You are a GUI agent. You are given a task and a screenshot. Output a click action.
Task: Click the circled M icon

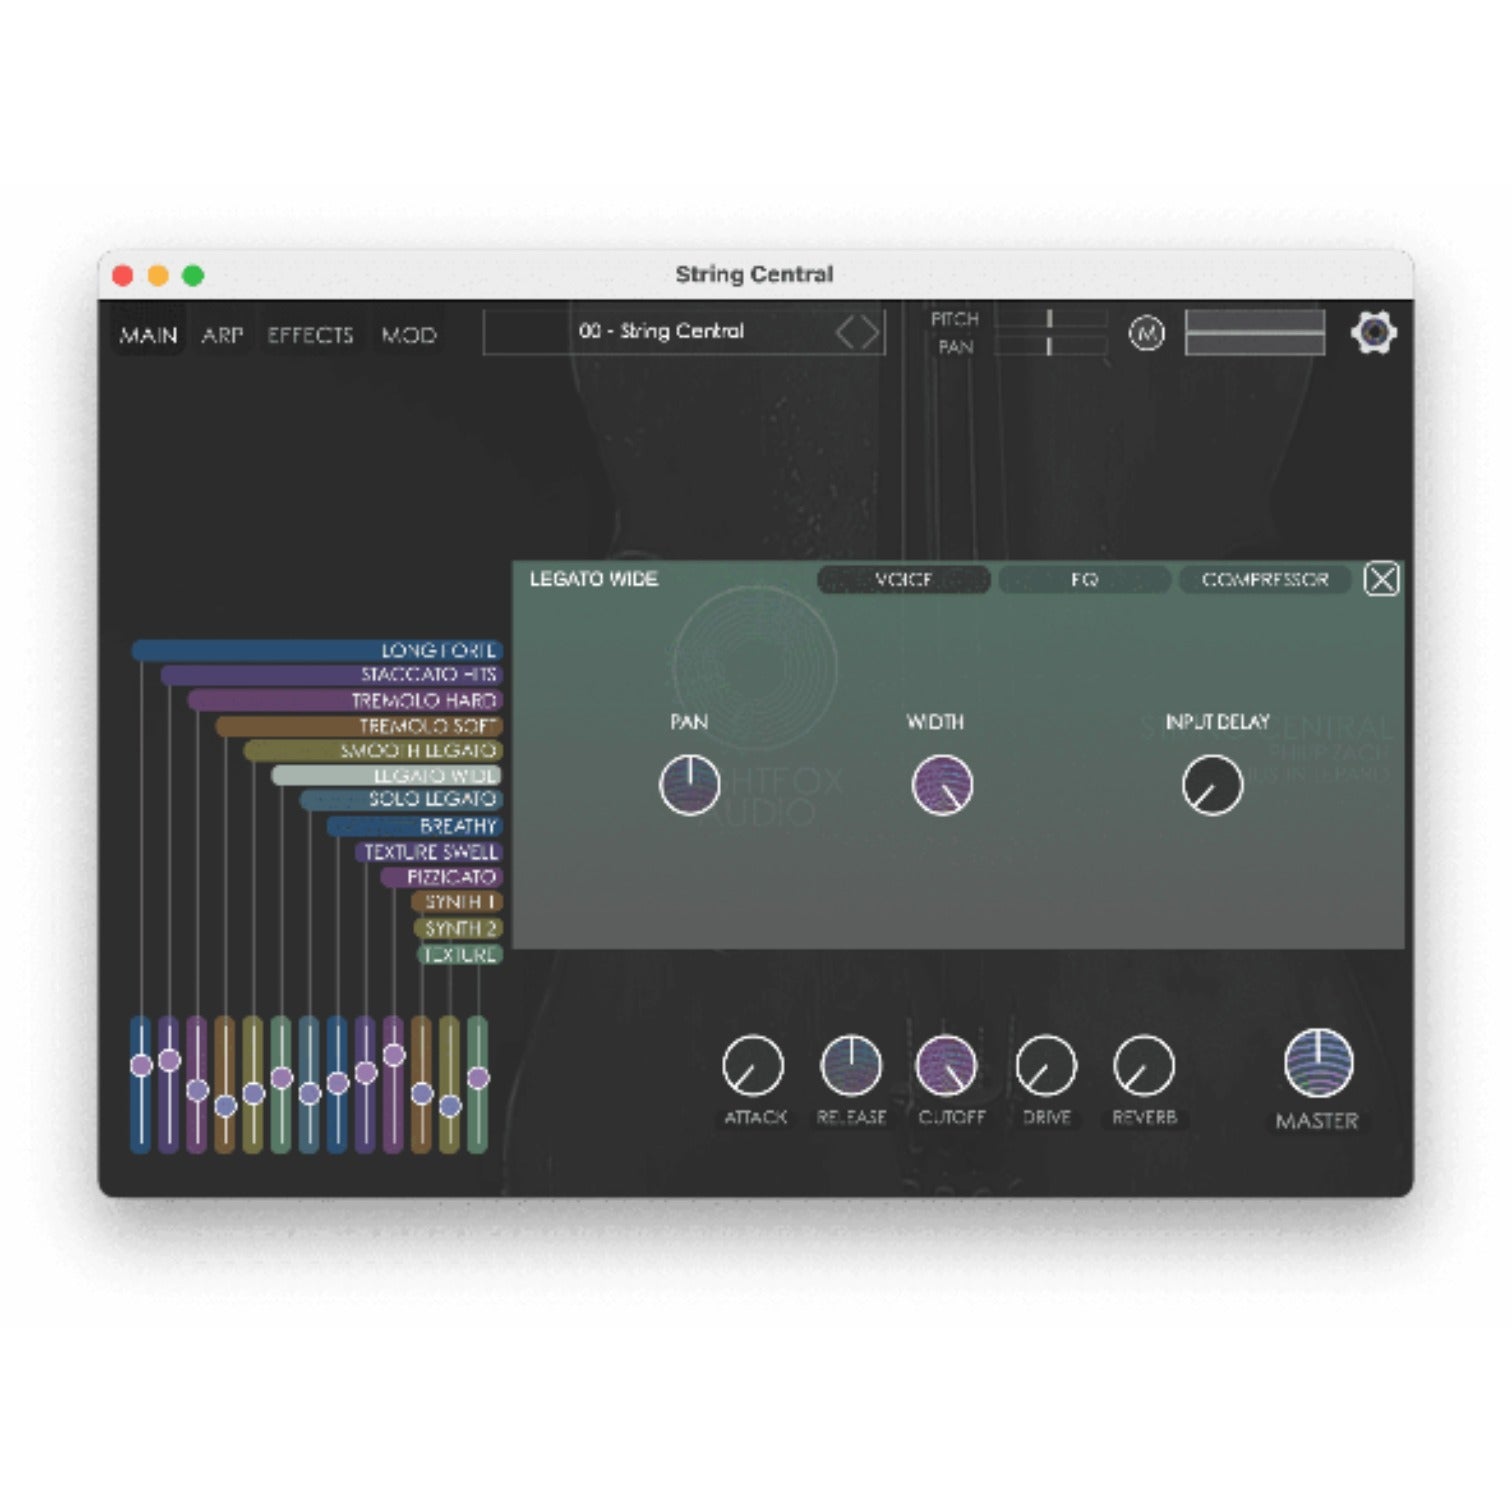(x=1146, y=333)
